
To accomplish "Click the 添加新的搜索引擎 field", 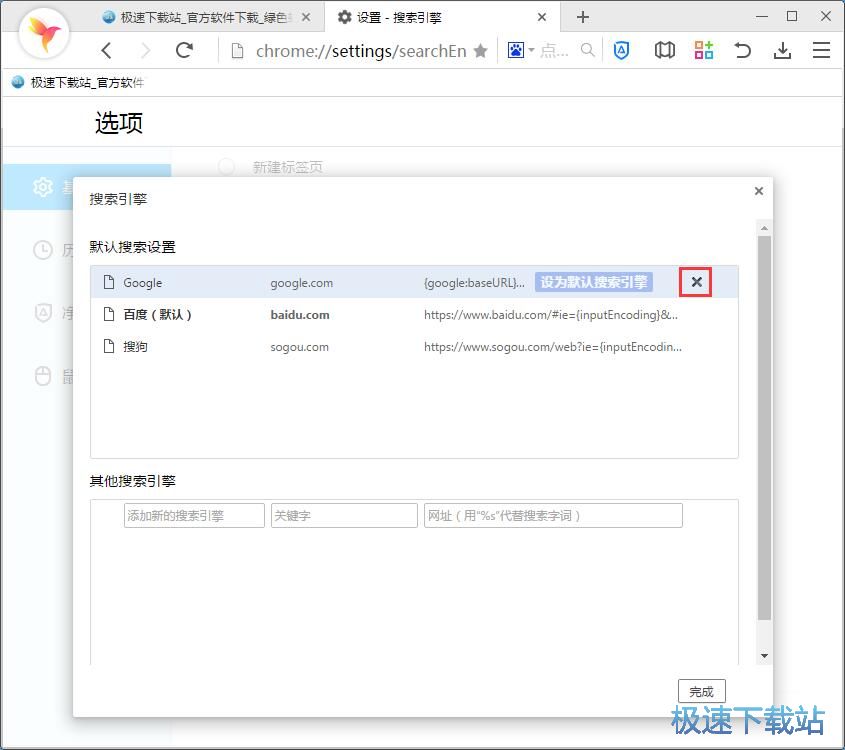I will click(194, 515).
